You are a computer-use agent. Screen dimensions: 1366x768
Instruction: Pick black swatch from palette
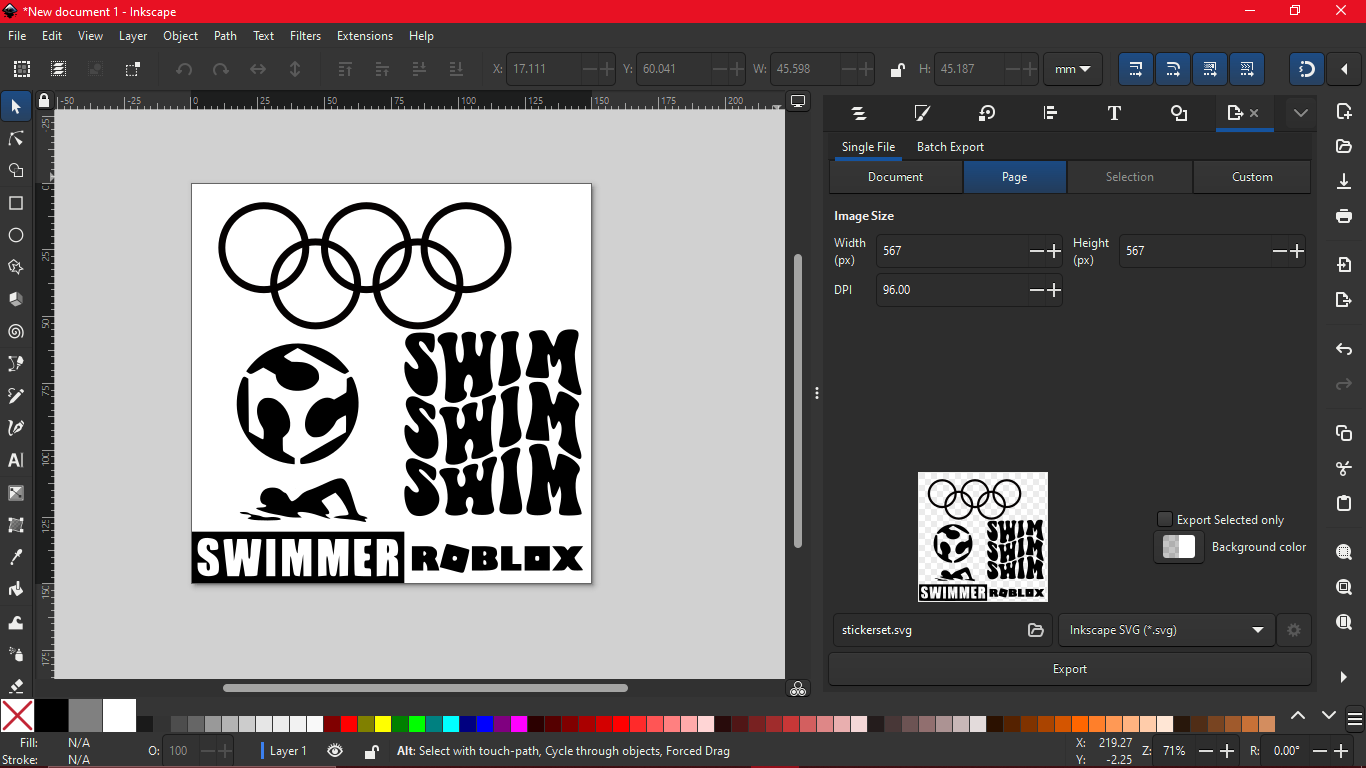pos(52,716)
